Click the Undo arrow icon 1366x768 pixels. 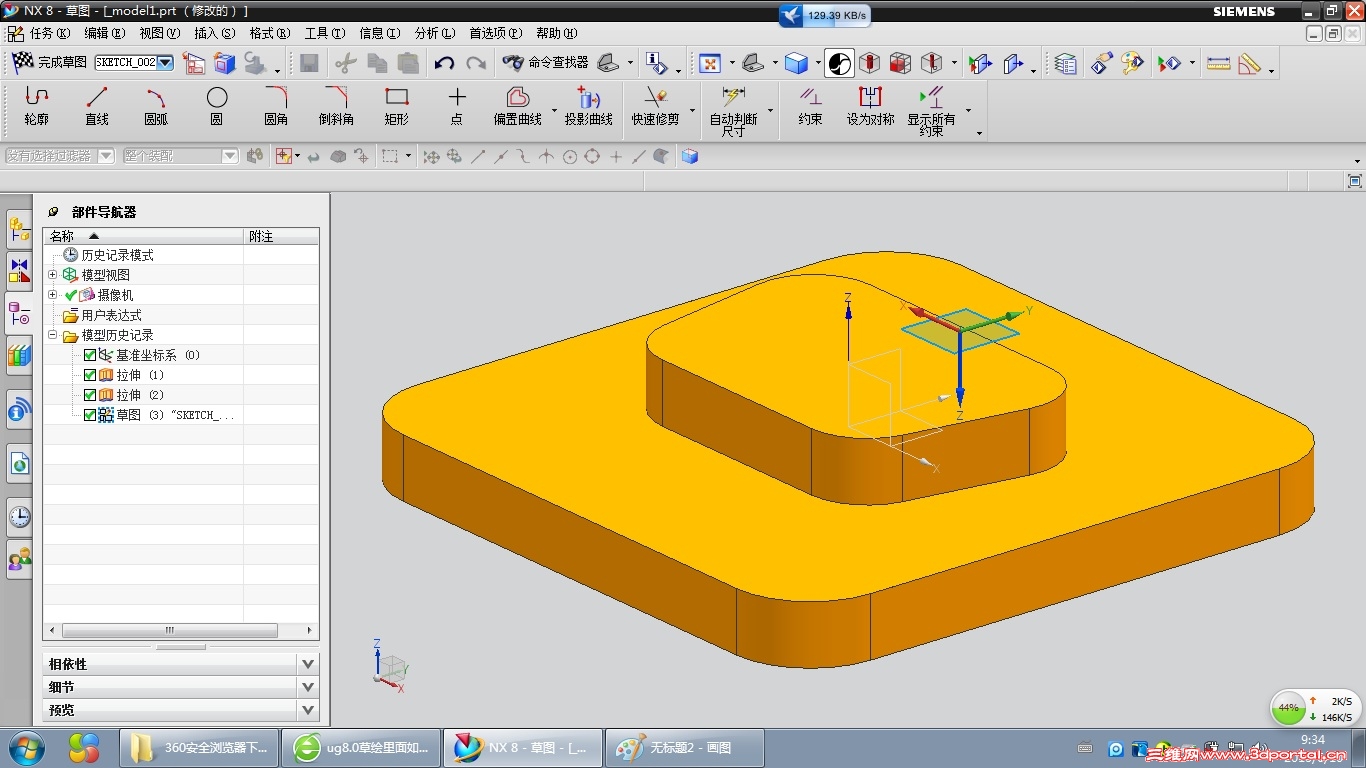click(x=445, y=63)
